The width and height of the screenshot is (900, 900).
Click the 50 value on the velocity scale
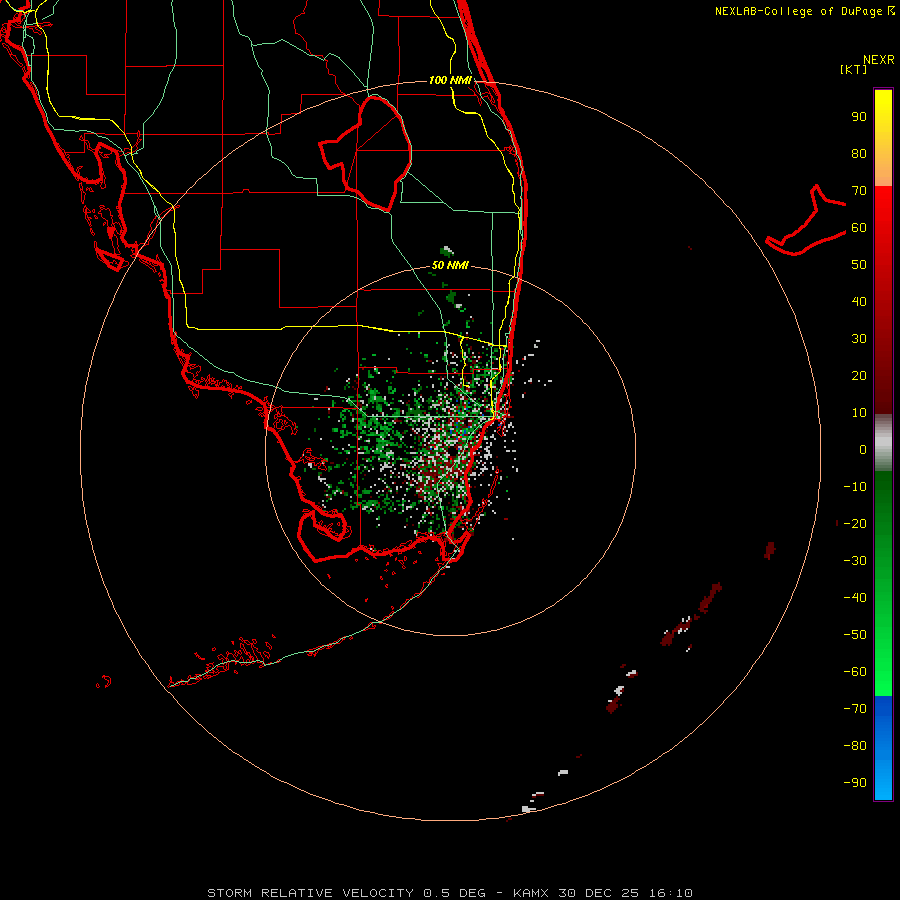point(859,265)
